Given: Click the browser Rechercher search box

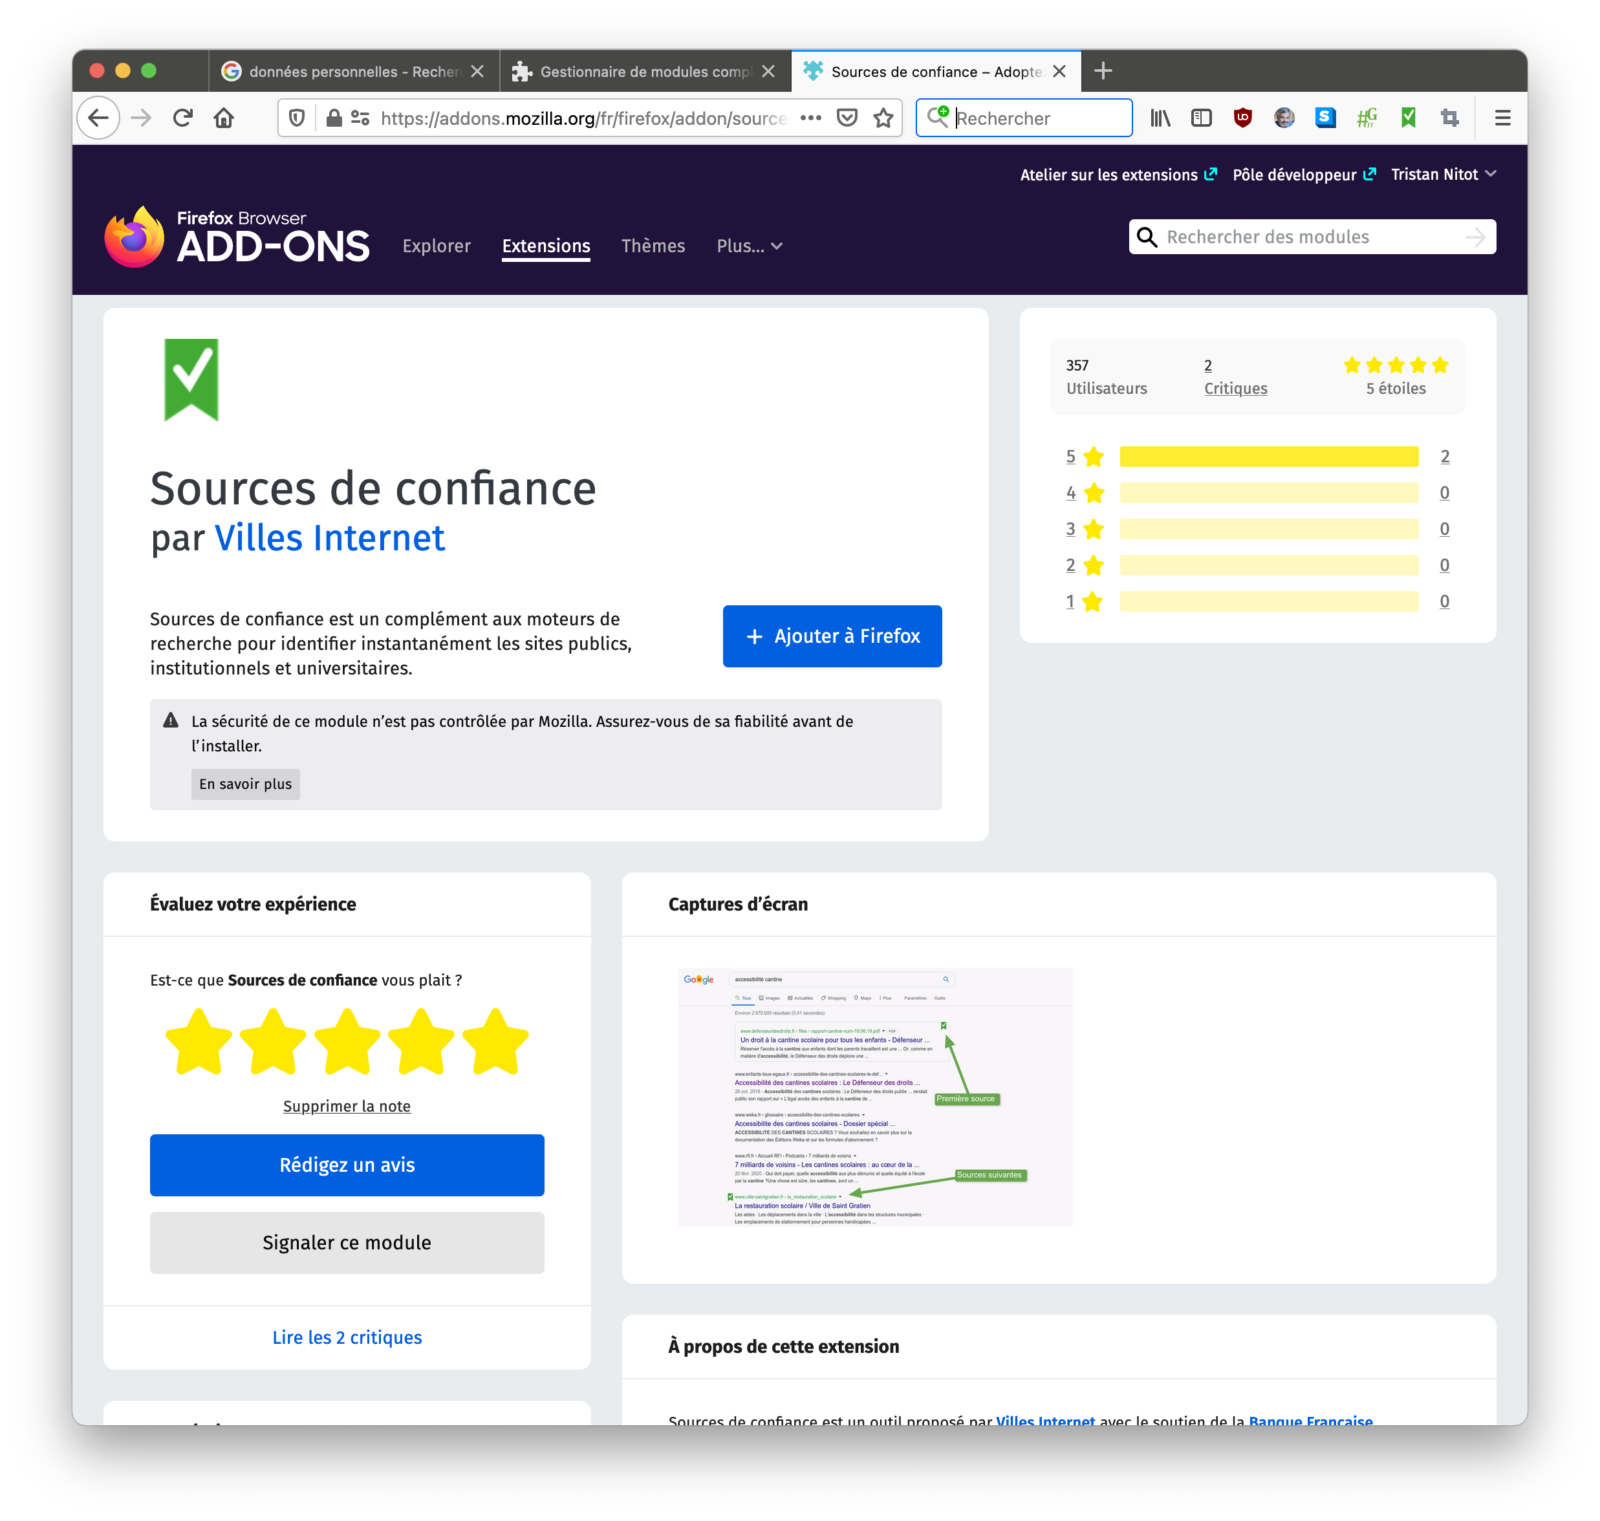Looking at the screenshot, I should pos(1024,118).
